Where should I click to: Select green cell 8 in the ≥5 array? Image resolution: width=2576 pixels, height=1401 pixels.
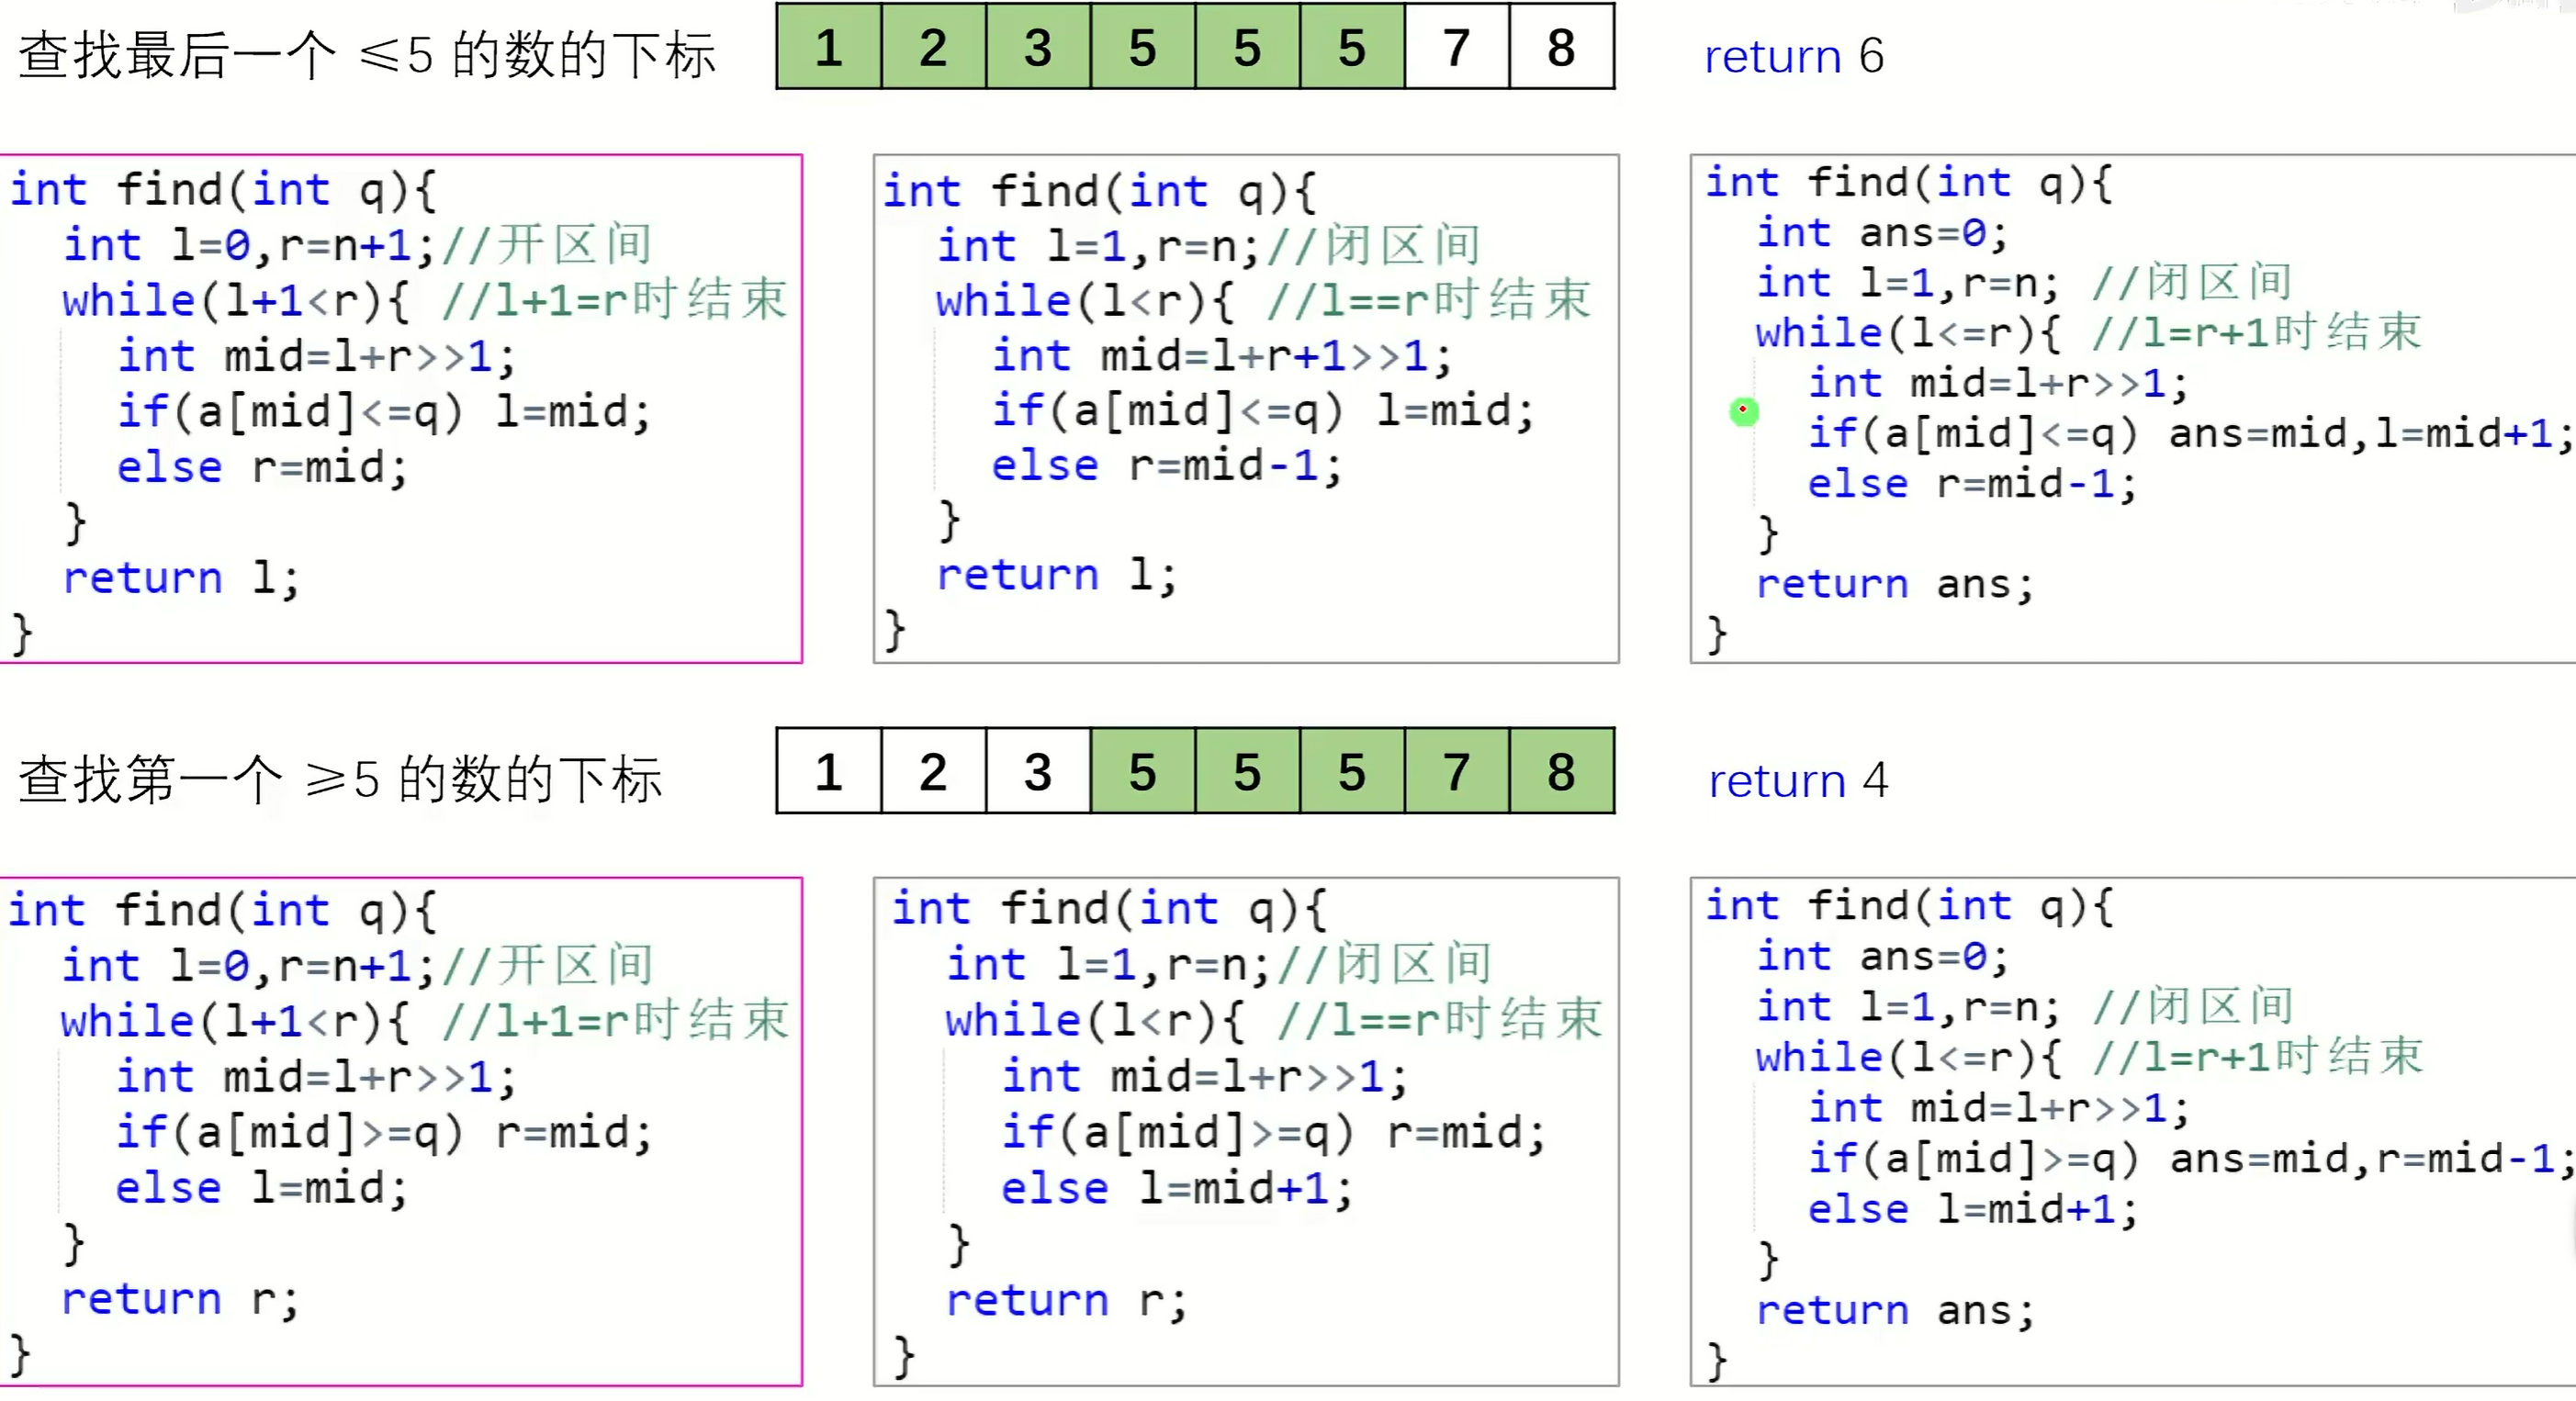[x=1561, y=771]
